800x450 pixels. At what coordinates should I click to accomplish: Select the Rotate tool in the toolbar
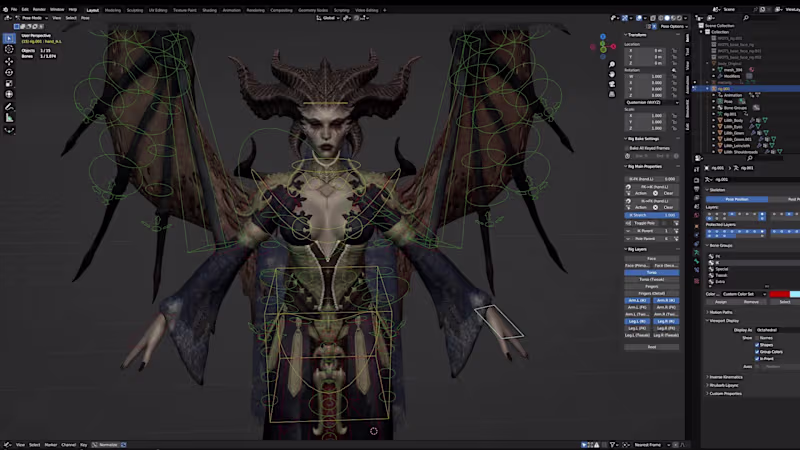coord(9,72)
